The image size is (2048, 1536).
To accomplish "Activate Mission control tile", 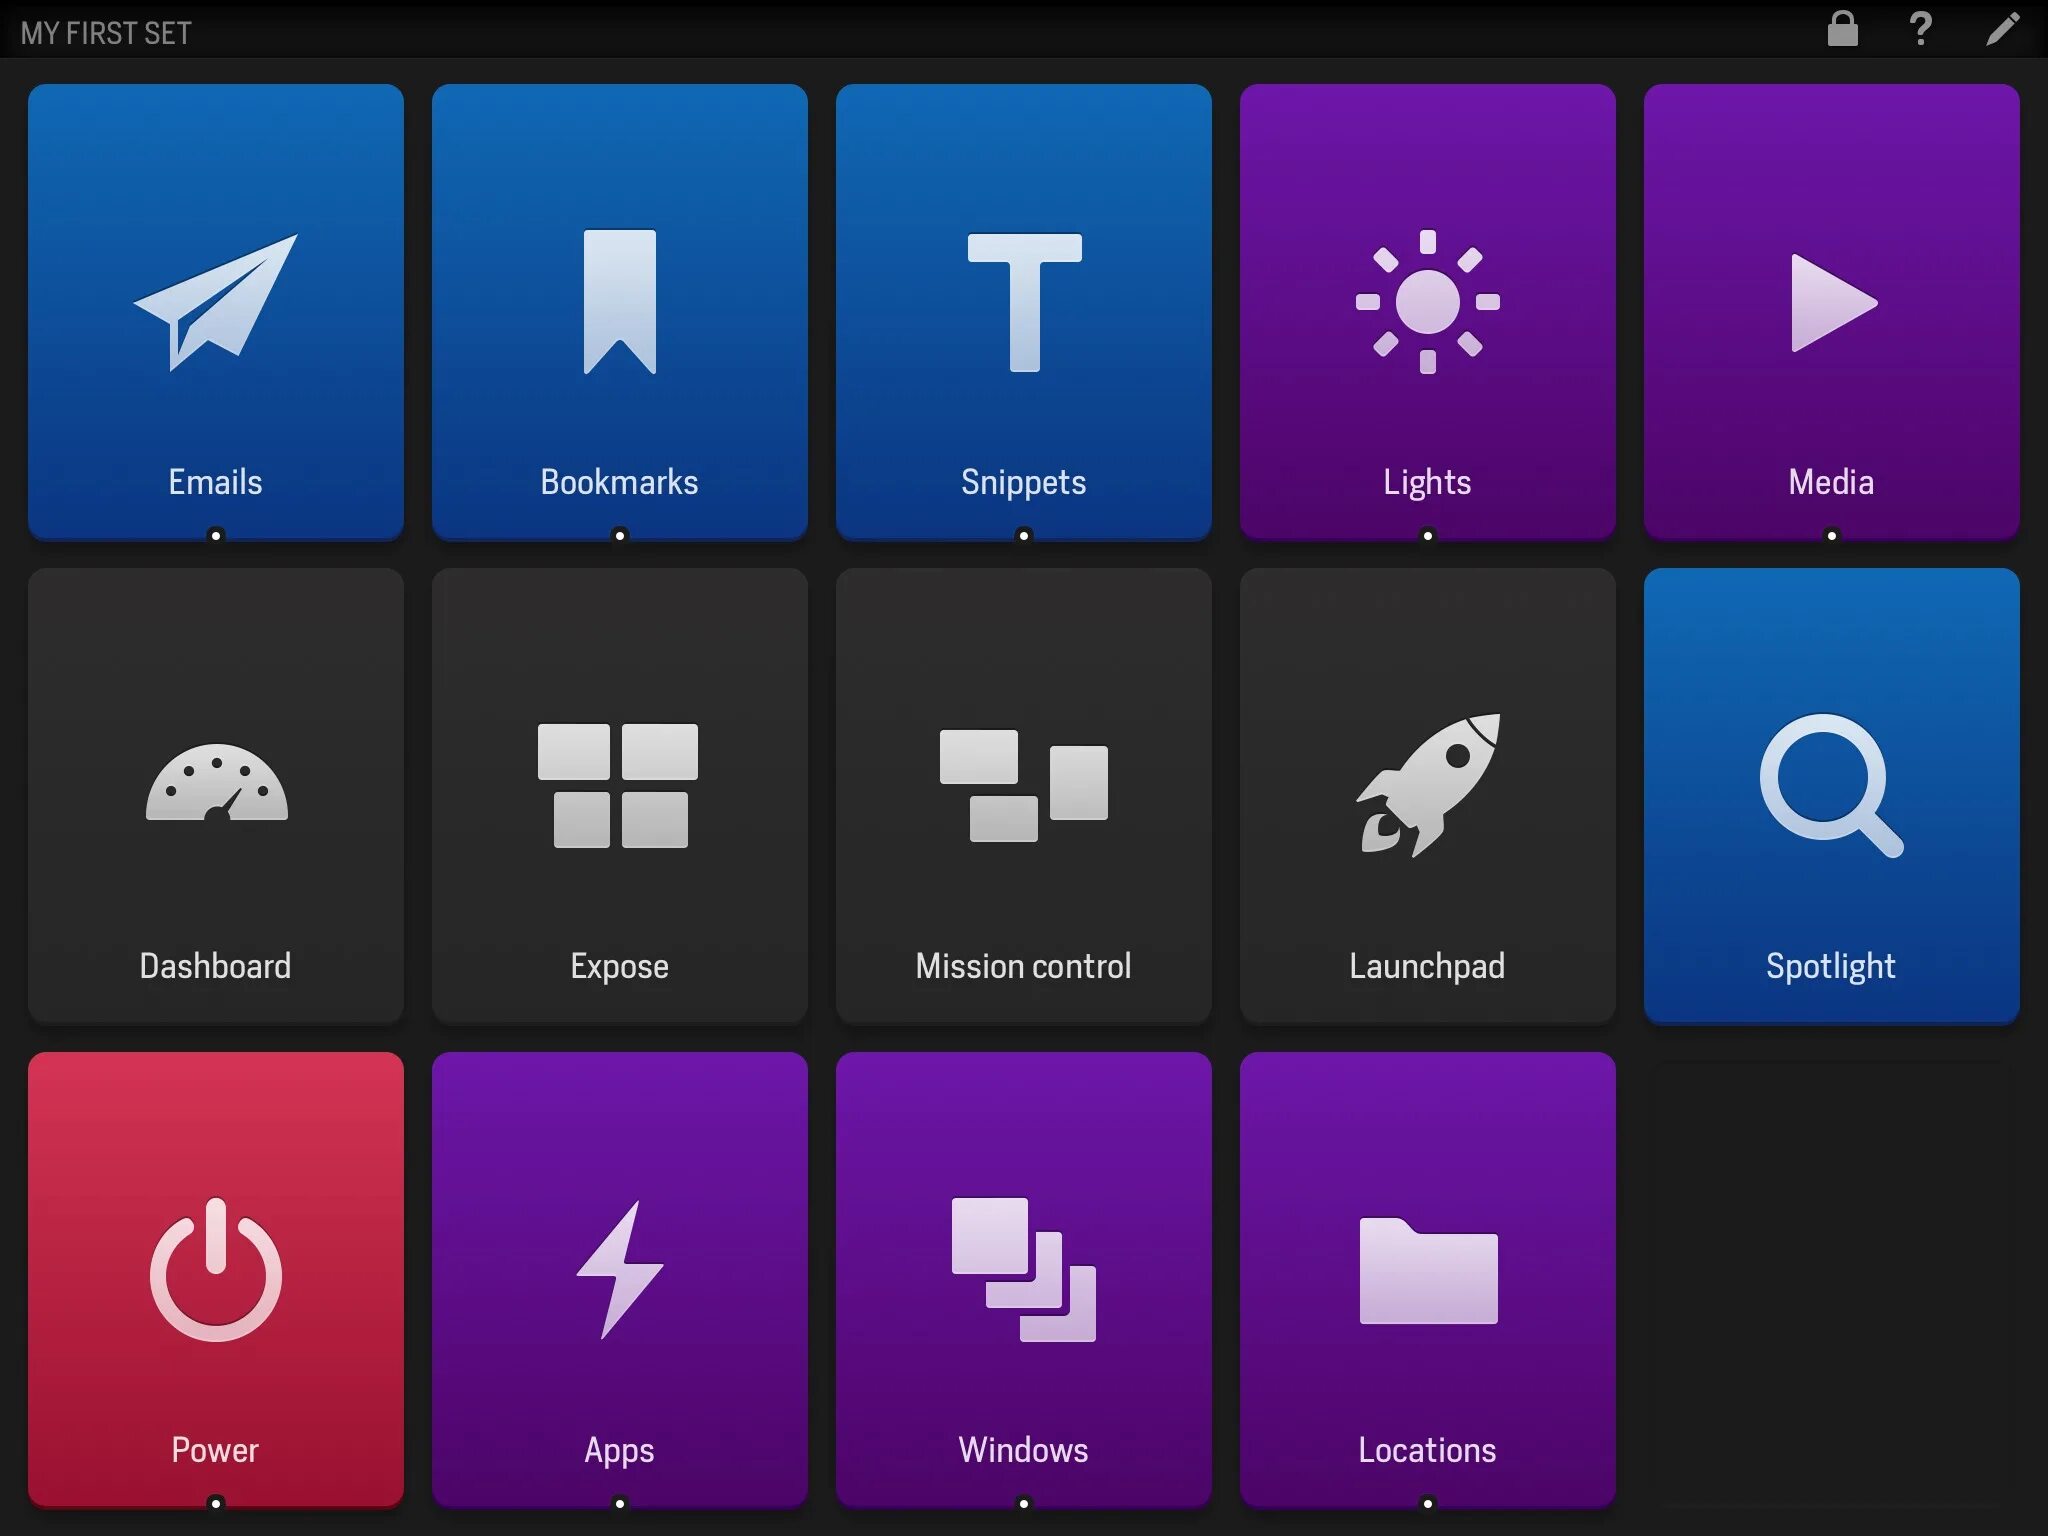I will click(x=1023, y=795).
